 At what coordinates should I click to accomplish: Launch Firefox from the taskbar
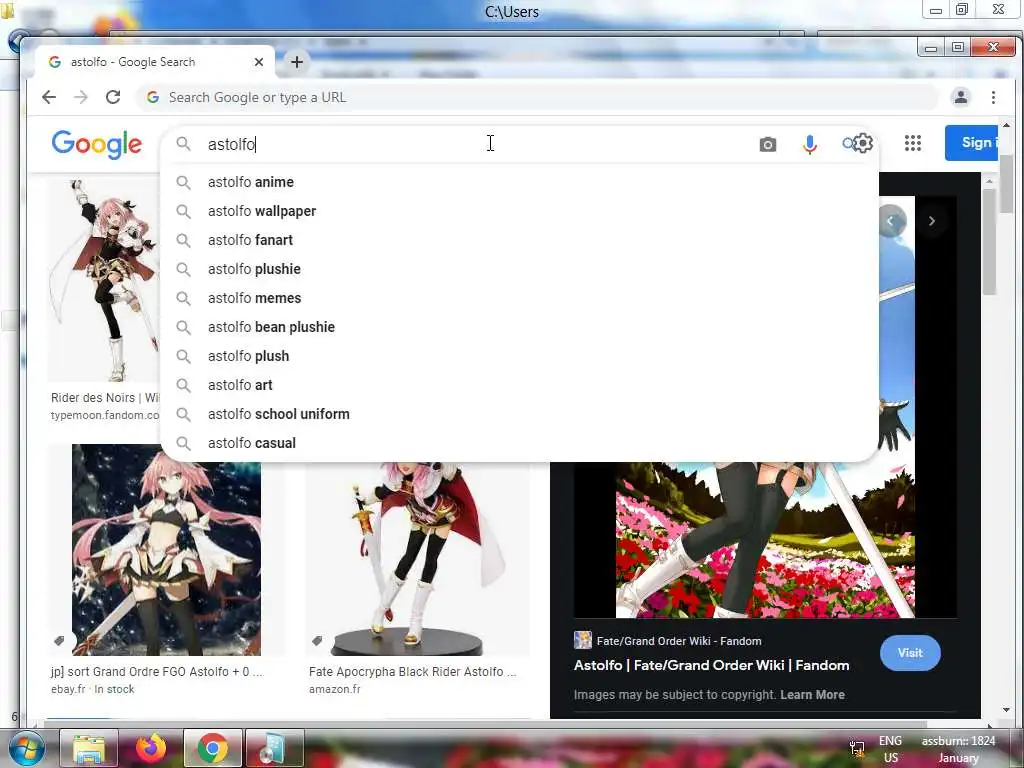point(151,748)
